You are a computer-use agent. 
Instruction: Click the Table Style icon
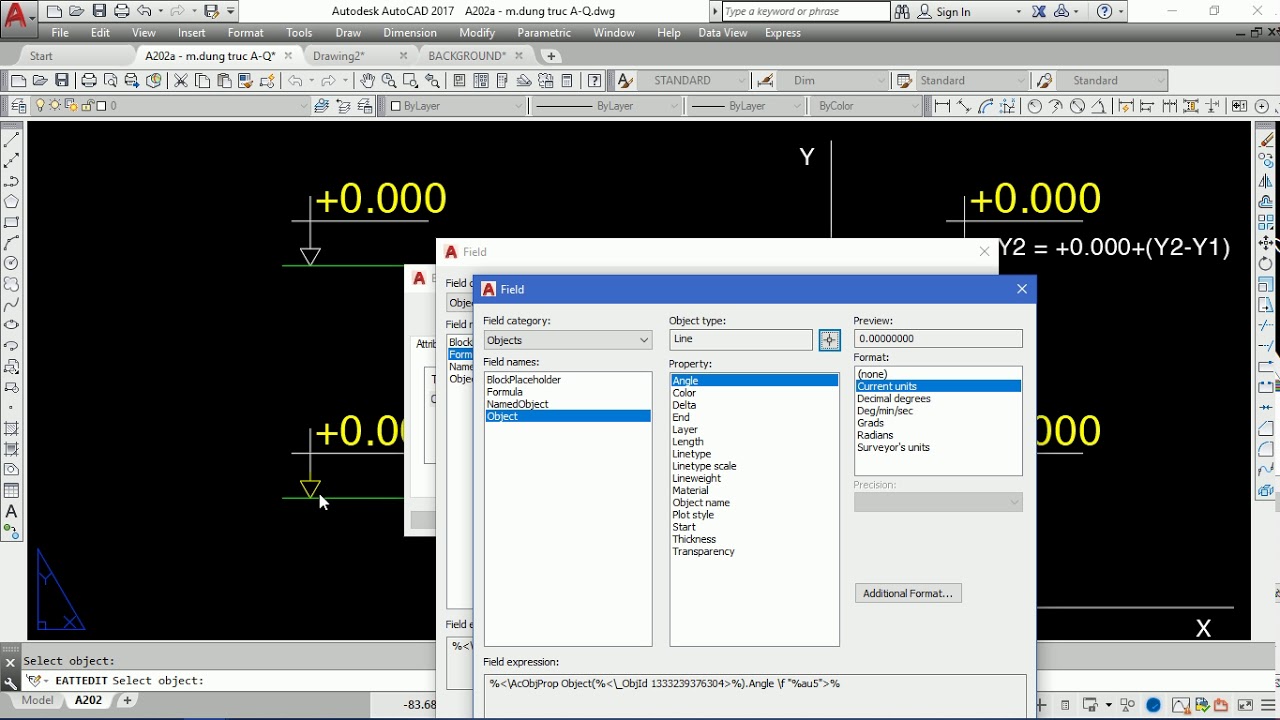click(904, 81)
